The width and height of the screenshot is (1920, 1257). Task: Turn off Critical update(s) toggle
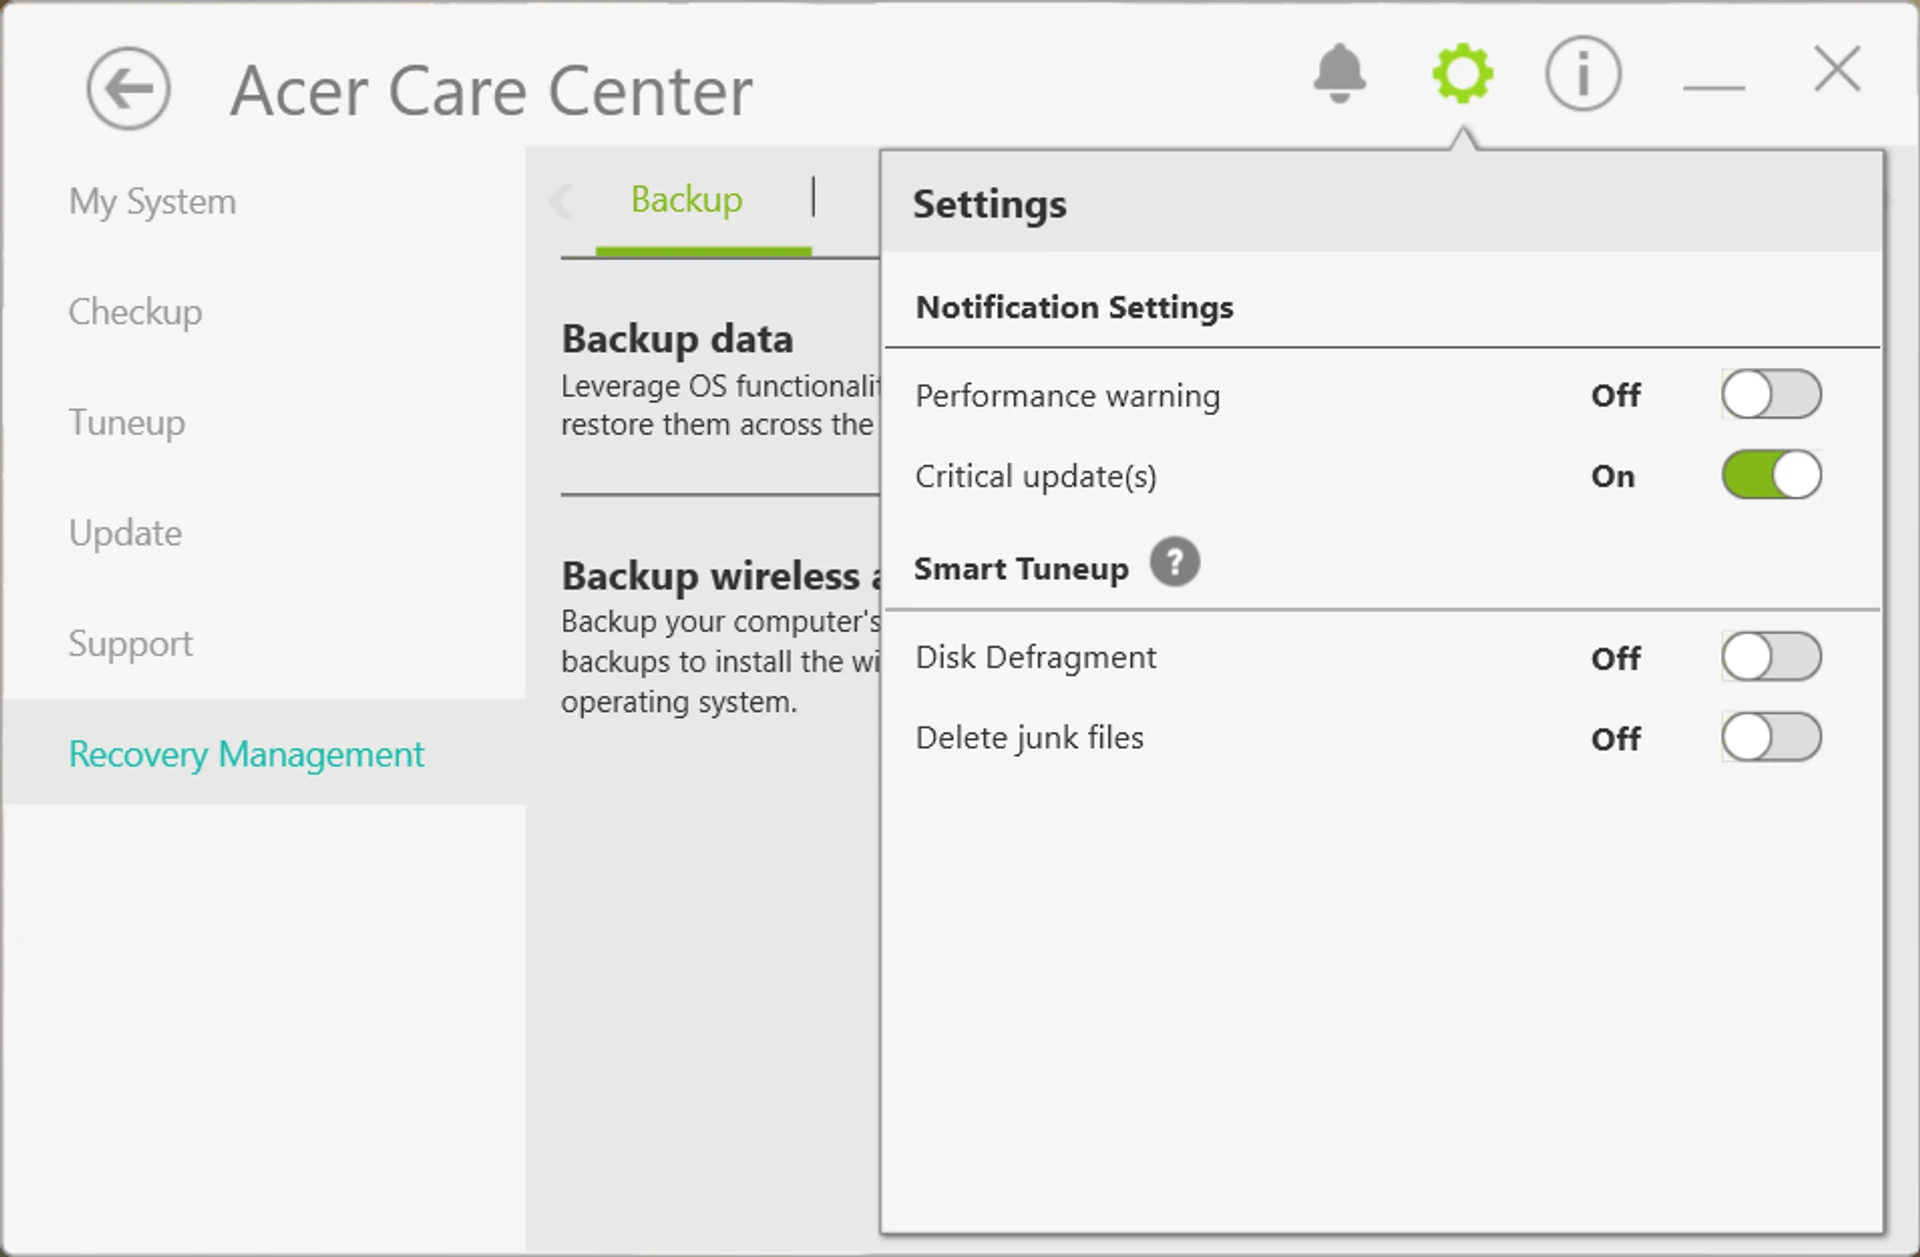click(1771, 475)
